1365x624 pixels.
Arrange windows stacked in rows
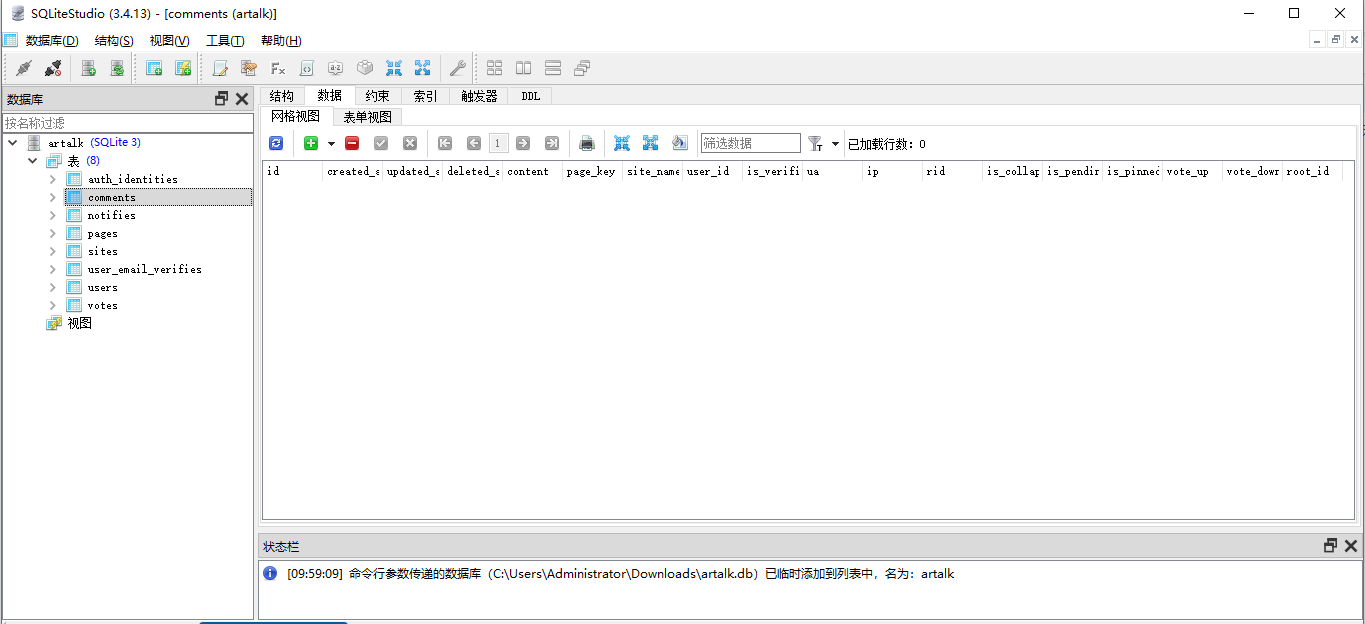553,68
